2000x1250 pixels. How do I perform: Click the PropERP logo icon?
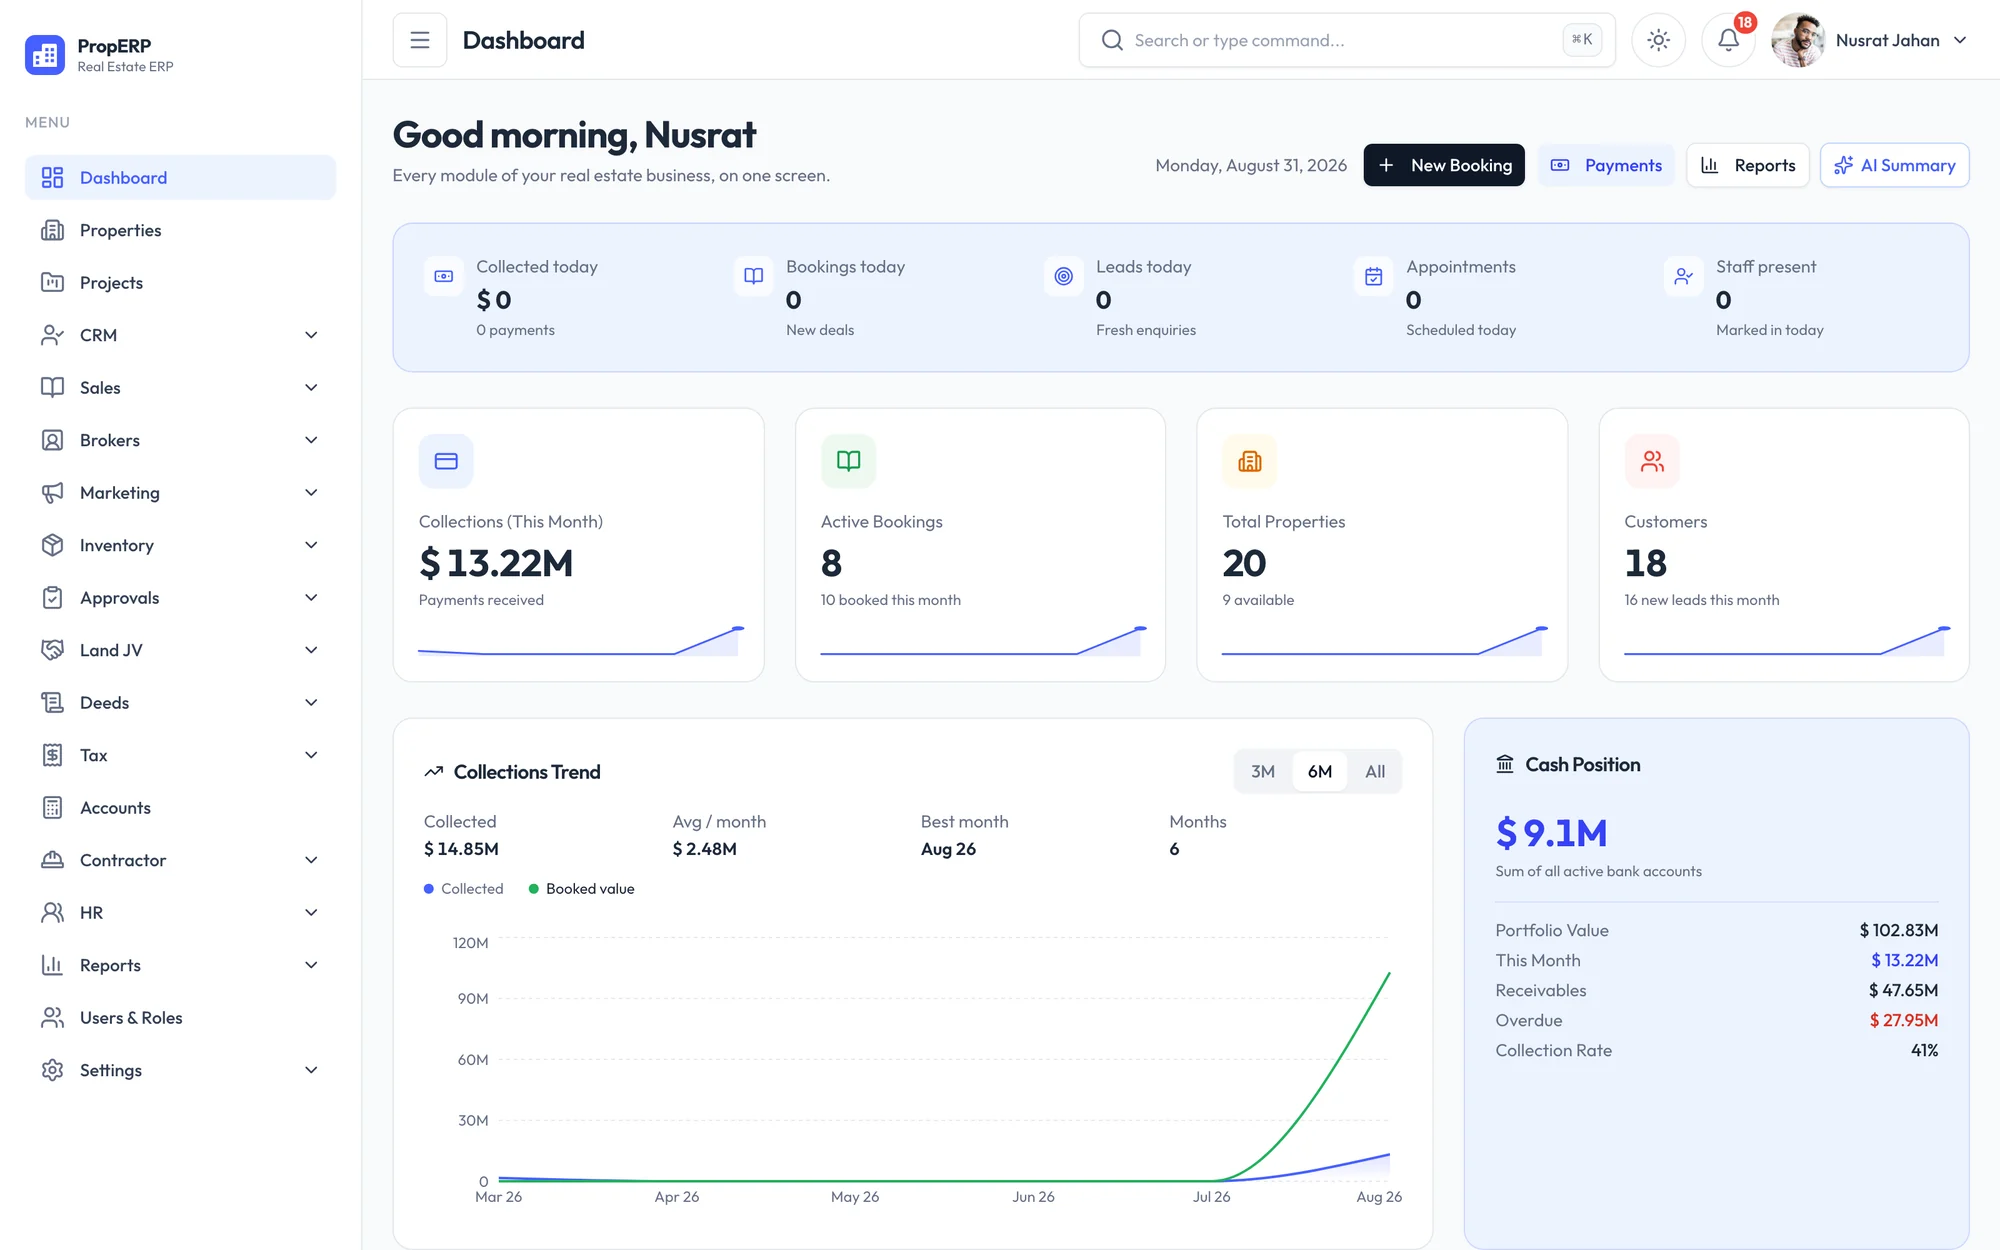[45, 55]
